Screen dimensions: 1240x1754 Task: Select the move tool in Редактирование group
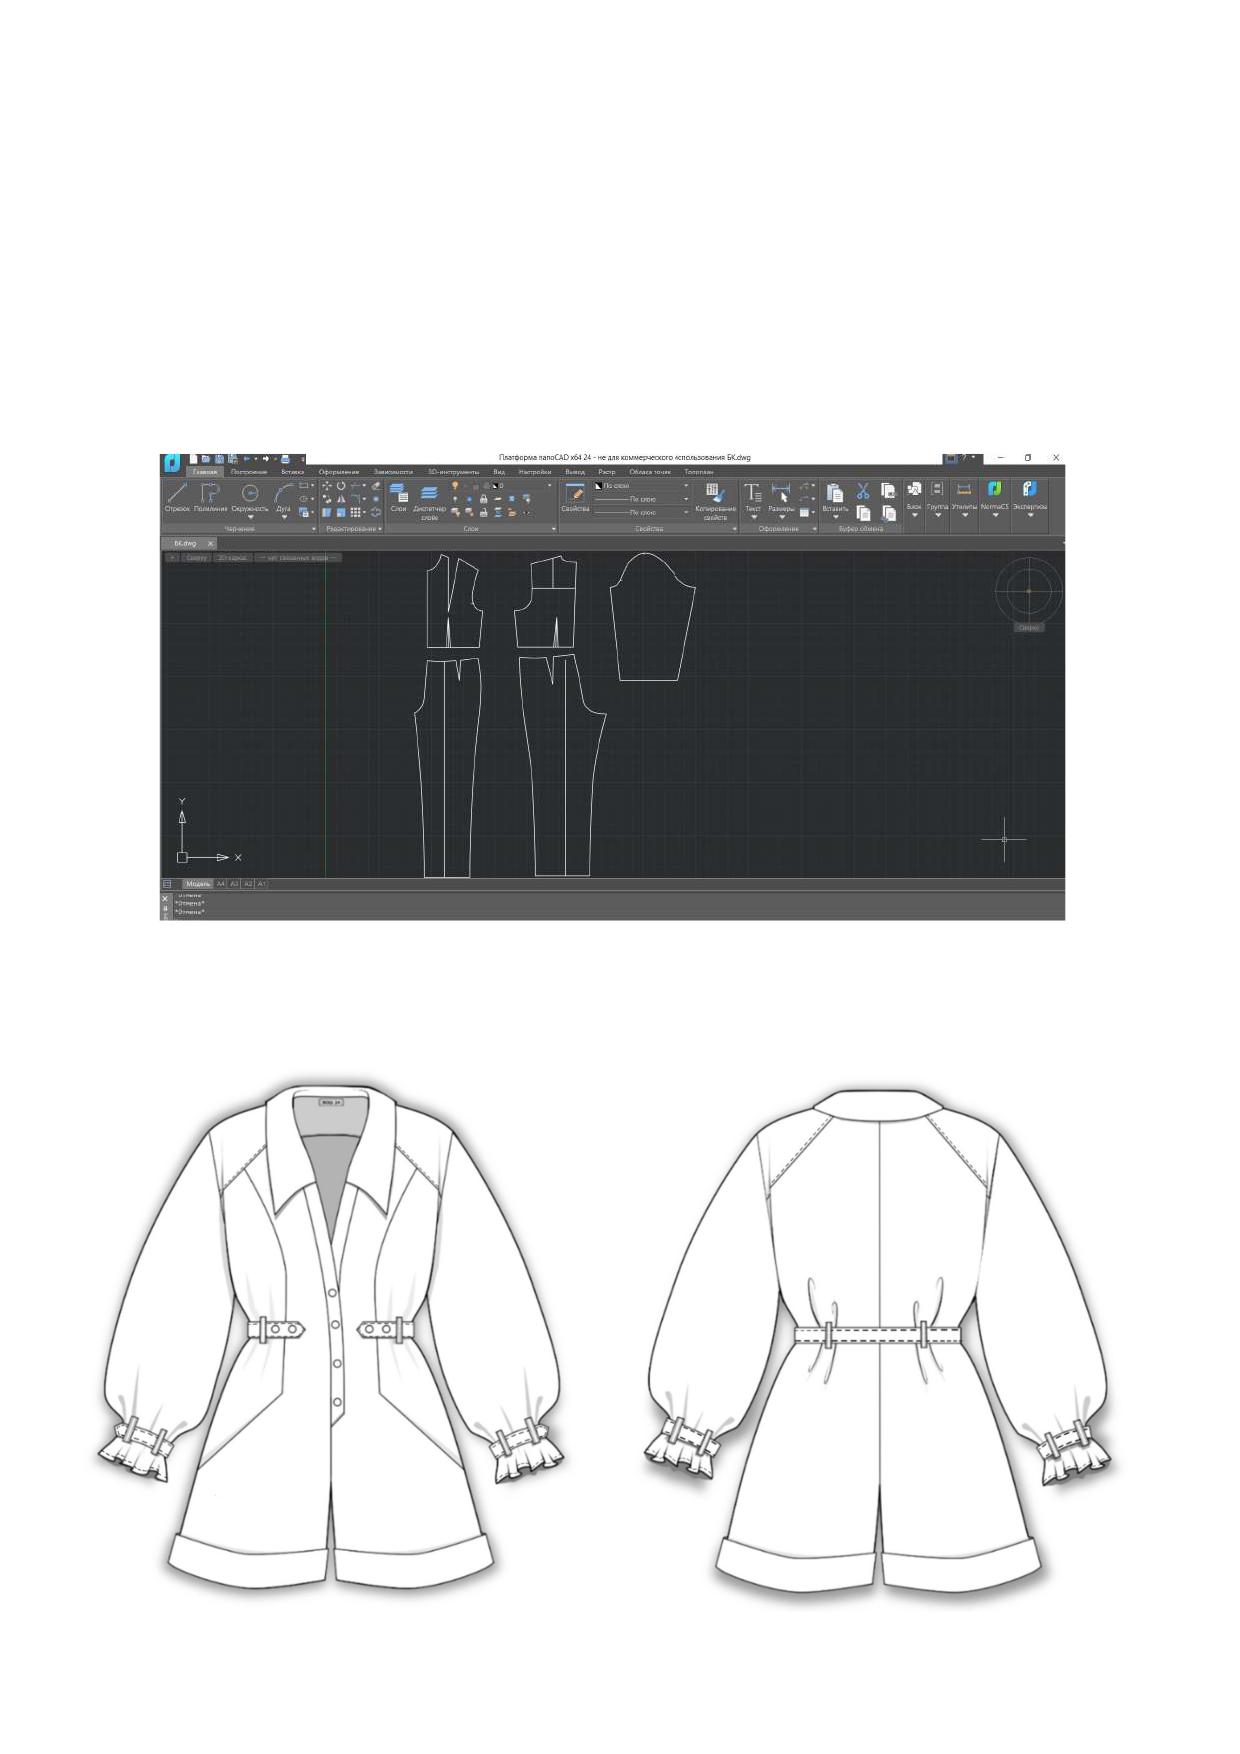click(327, 486)
